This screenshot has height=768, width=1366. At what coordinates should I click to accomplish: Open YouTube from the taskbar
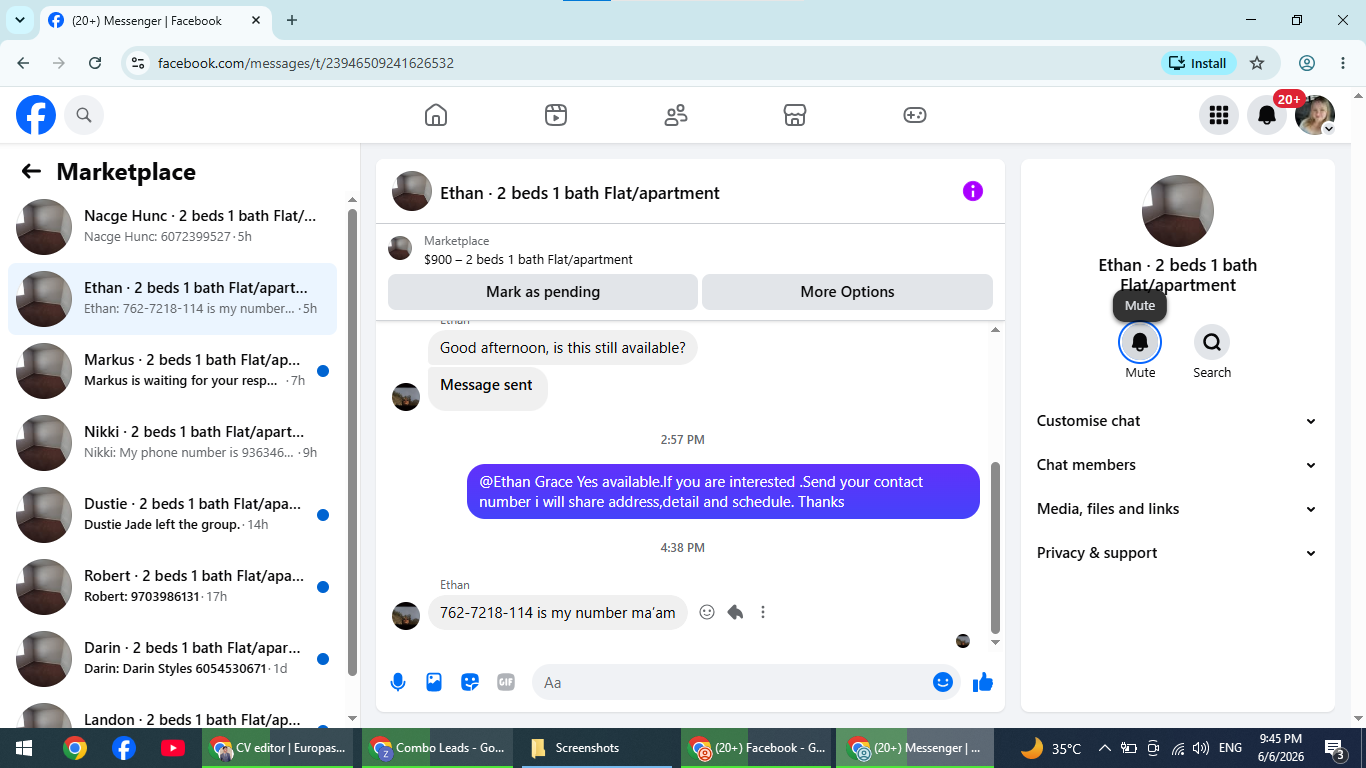pyautogui.click(x=172, y=748)
